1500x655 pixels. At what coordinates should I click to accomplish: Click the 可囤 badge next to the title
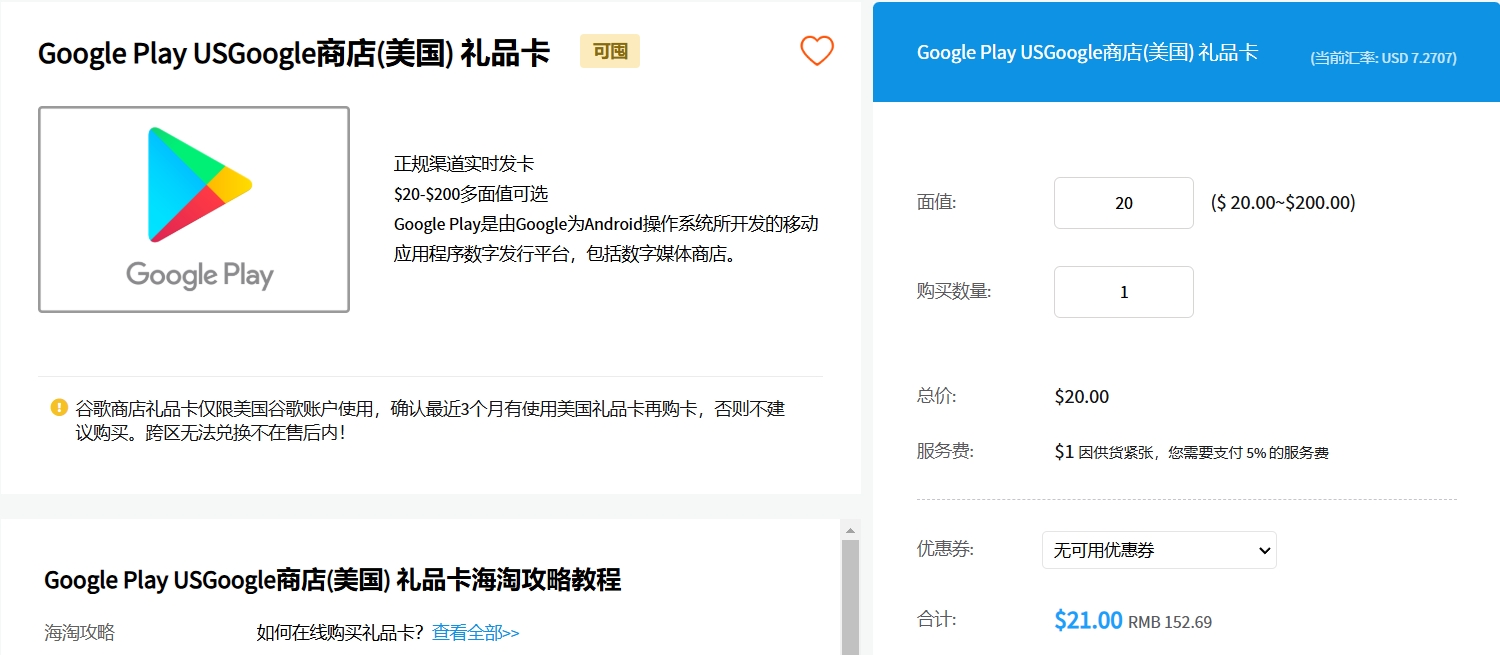[x=610, y=51]
